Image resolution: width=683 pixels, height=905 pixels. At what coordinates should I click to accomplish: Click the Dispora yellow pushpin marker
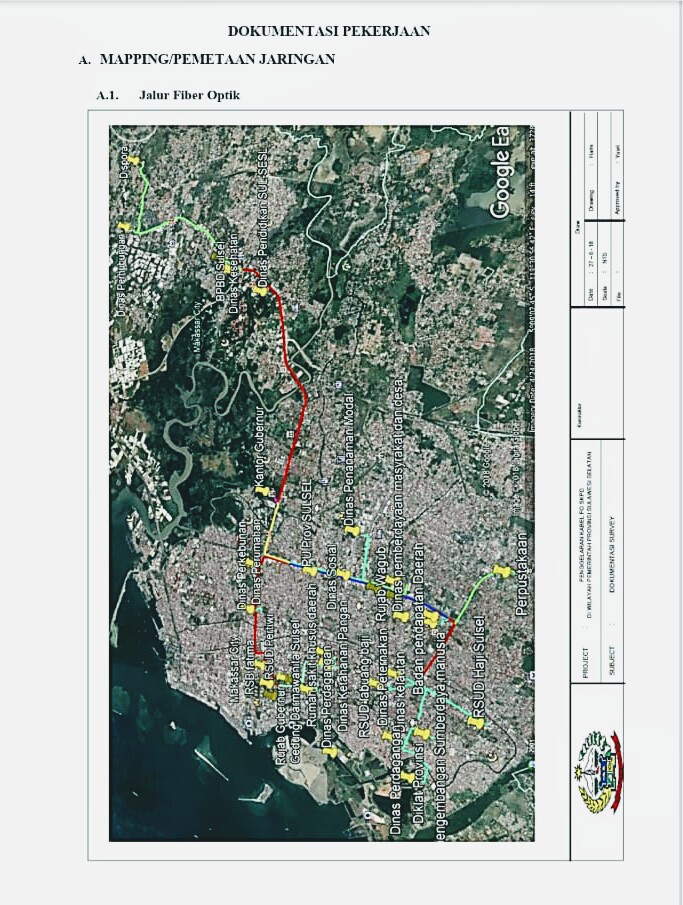(x=131, y=160)
